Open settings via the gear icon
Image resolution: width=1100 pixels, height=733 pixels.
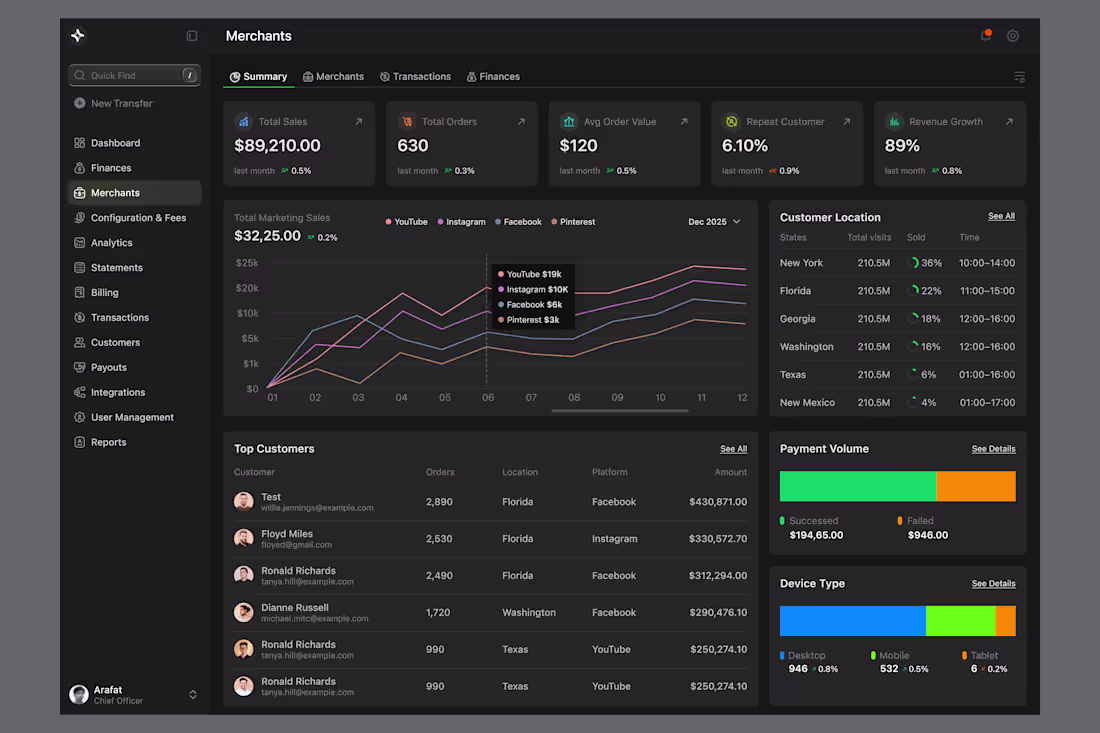pyautogui.click(x=1012, y=35)
